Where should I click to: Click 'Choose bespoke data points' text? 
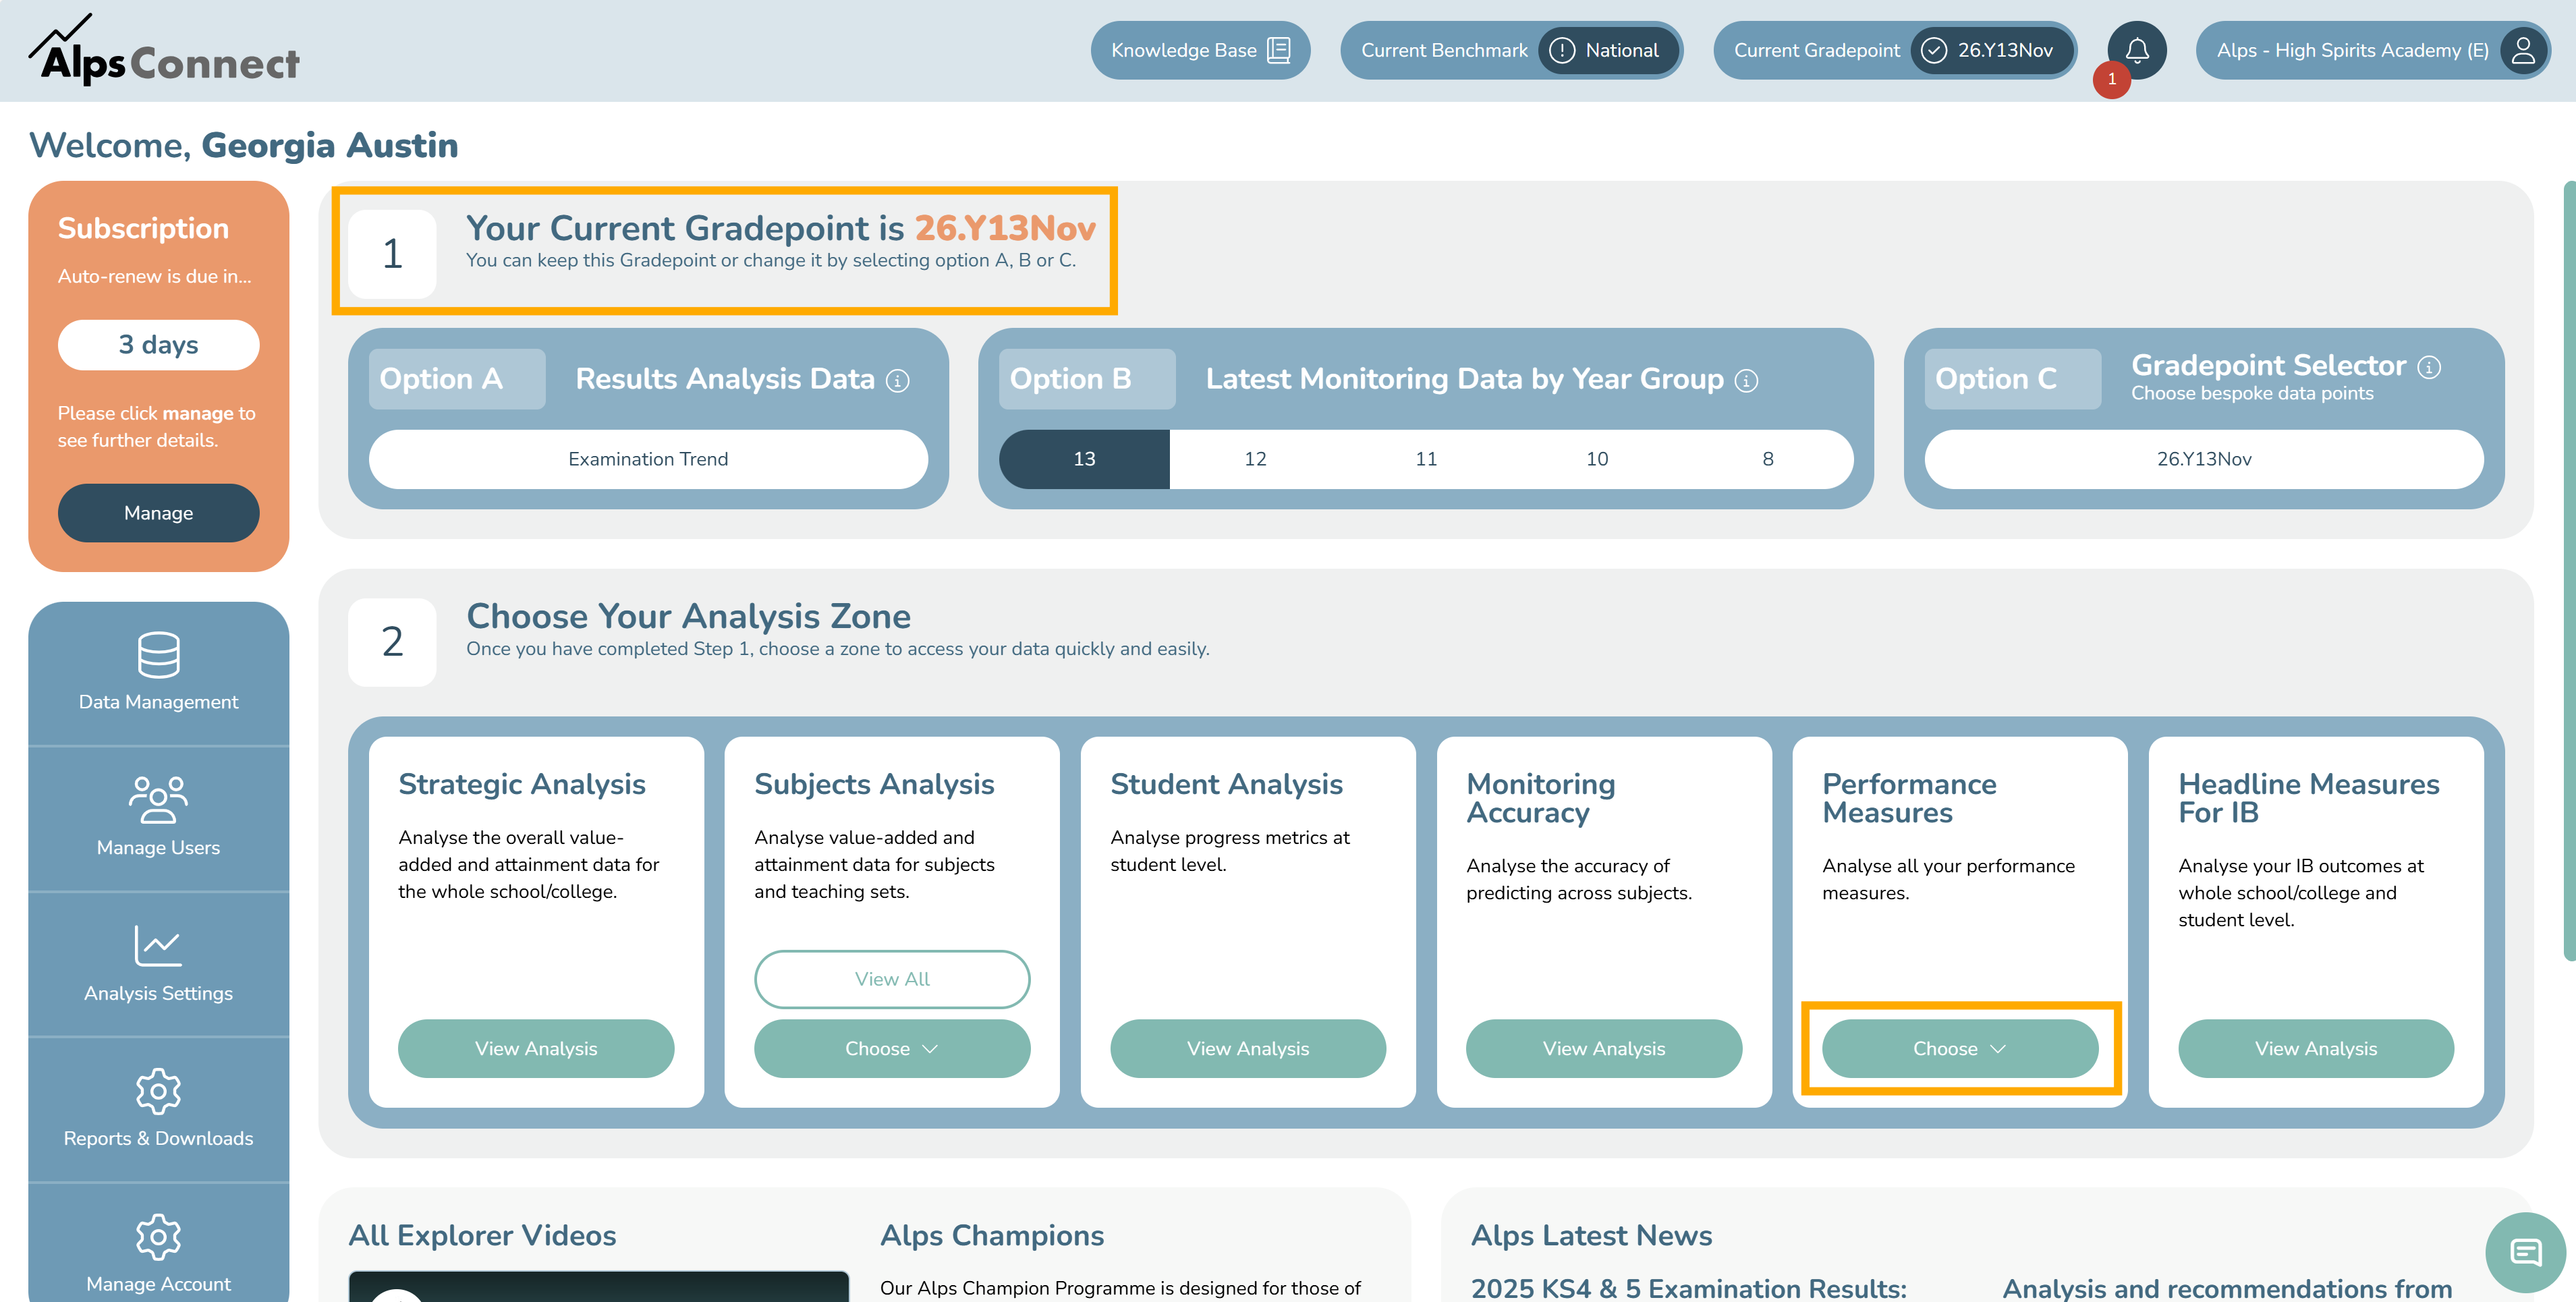(x=2252, y=393)
